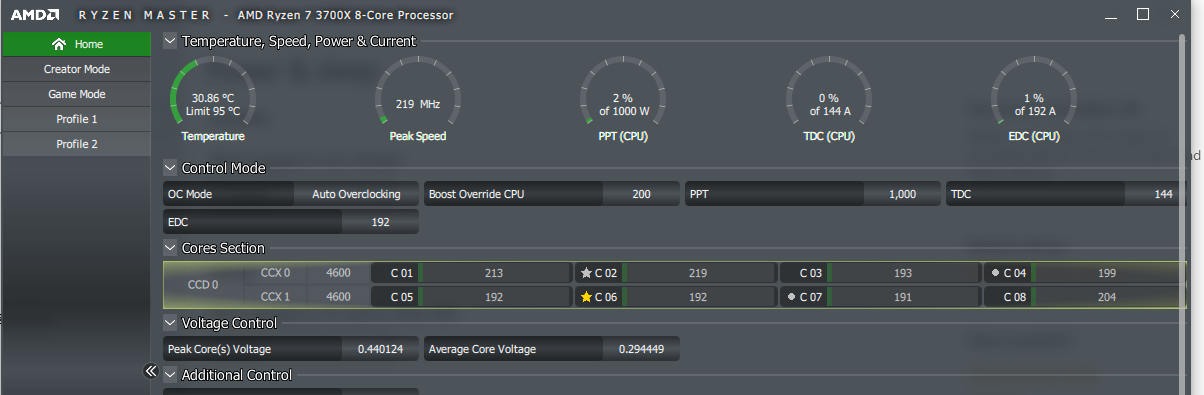Select the CCX 0 4600 speed field
Screen dimensions: 1204x395
coord(338,272)
